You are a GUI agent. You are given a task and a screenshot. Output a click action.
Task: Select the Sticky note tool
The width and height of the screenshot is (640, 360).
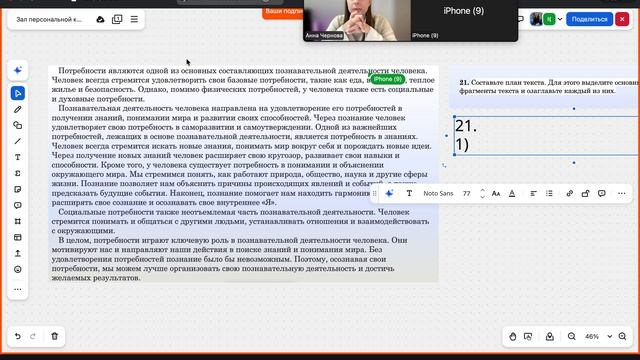pos(18,189)
